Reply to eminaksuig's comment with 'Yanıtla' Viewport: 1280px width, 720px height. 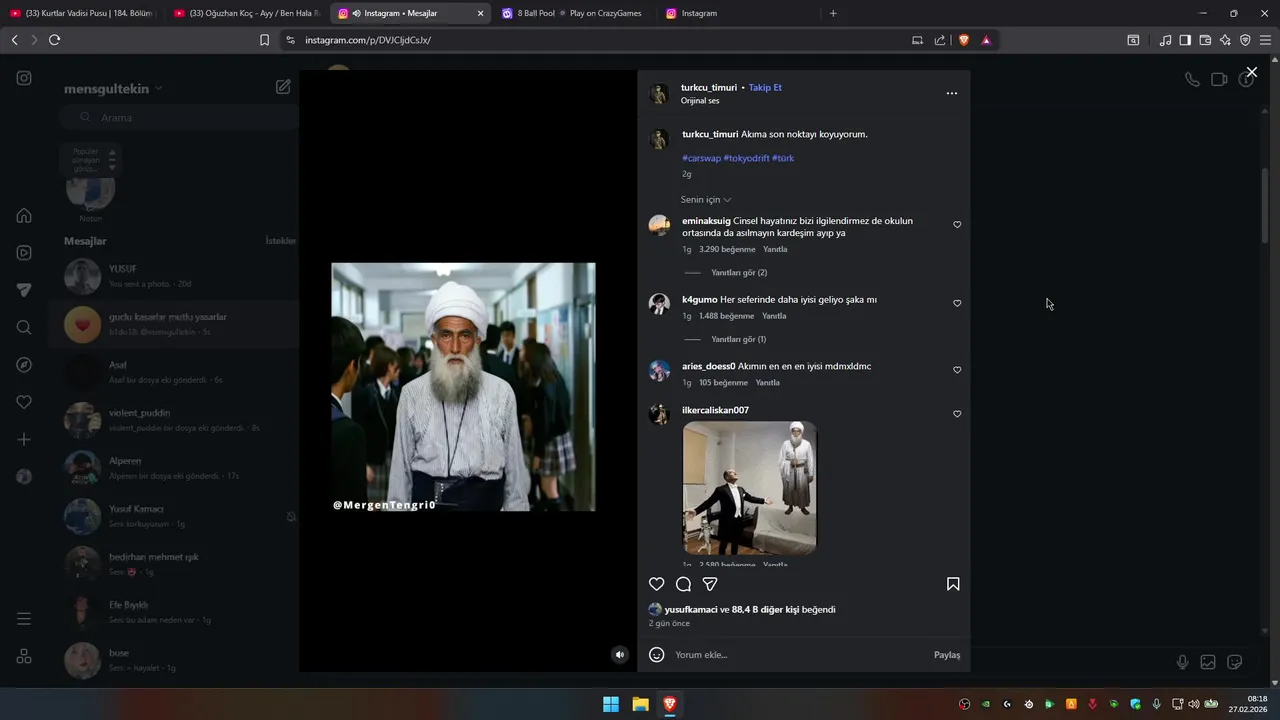point(775,249)
